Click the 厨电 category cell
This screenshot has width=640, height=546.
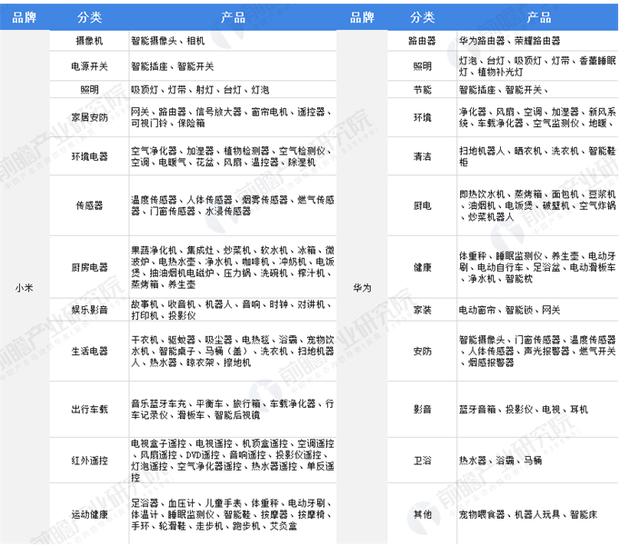[423, 205]
